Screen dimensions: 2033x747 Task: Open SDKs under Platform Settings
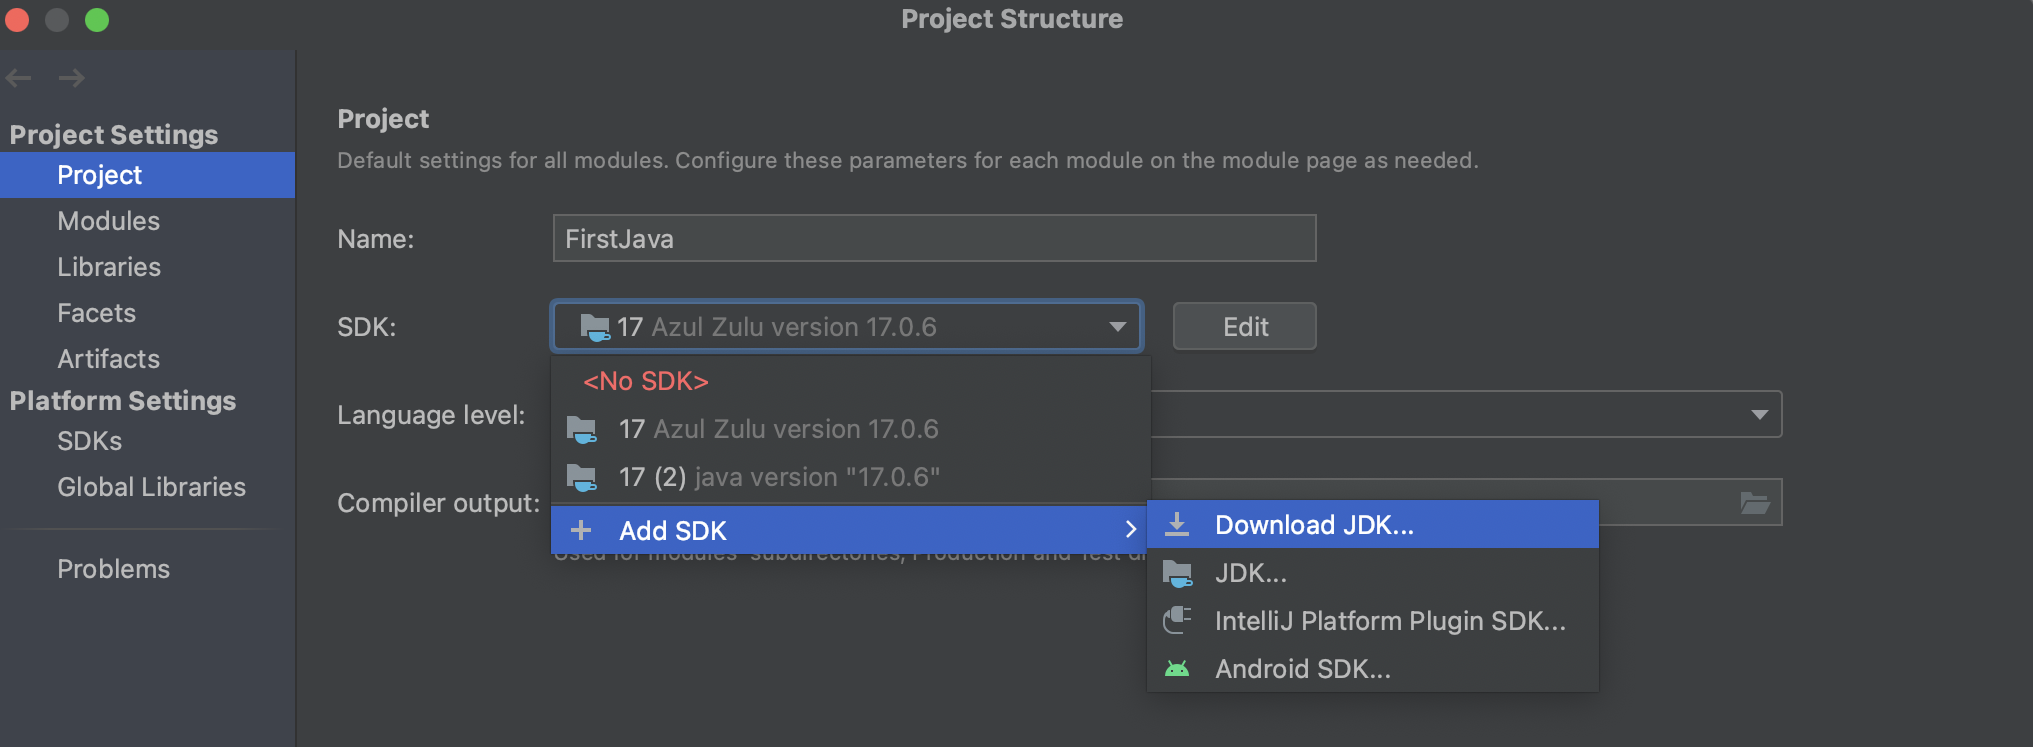click(147, 441)
